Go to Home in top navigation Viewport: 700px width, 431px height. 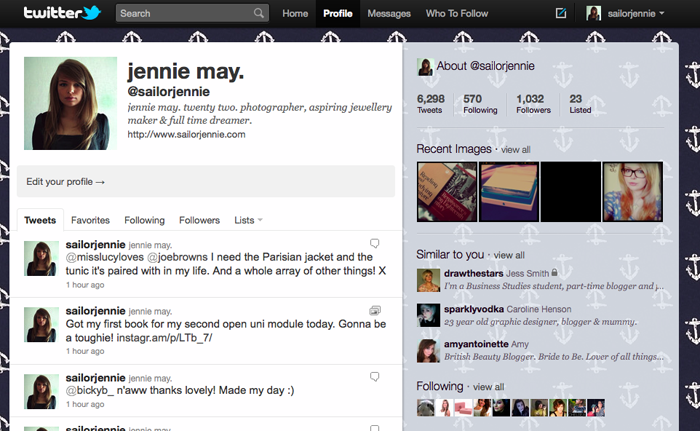[x=295, y=13]
